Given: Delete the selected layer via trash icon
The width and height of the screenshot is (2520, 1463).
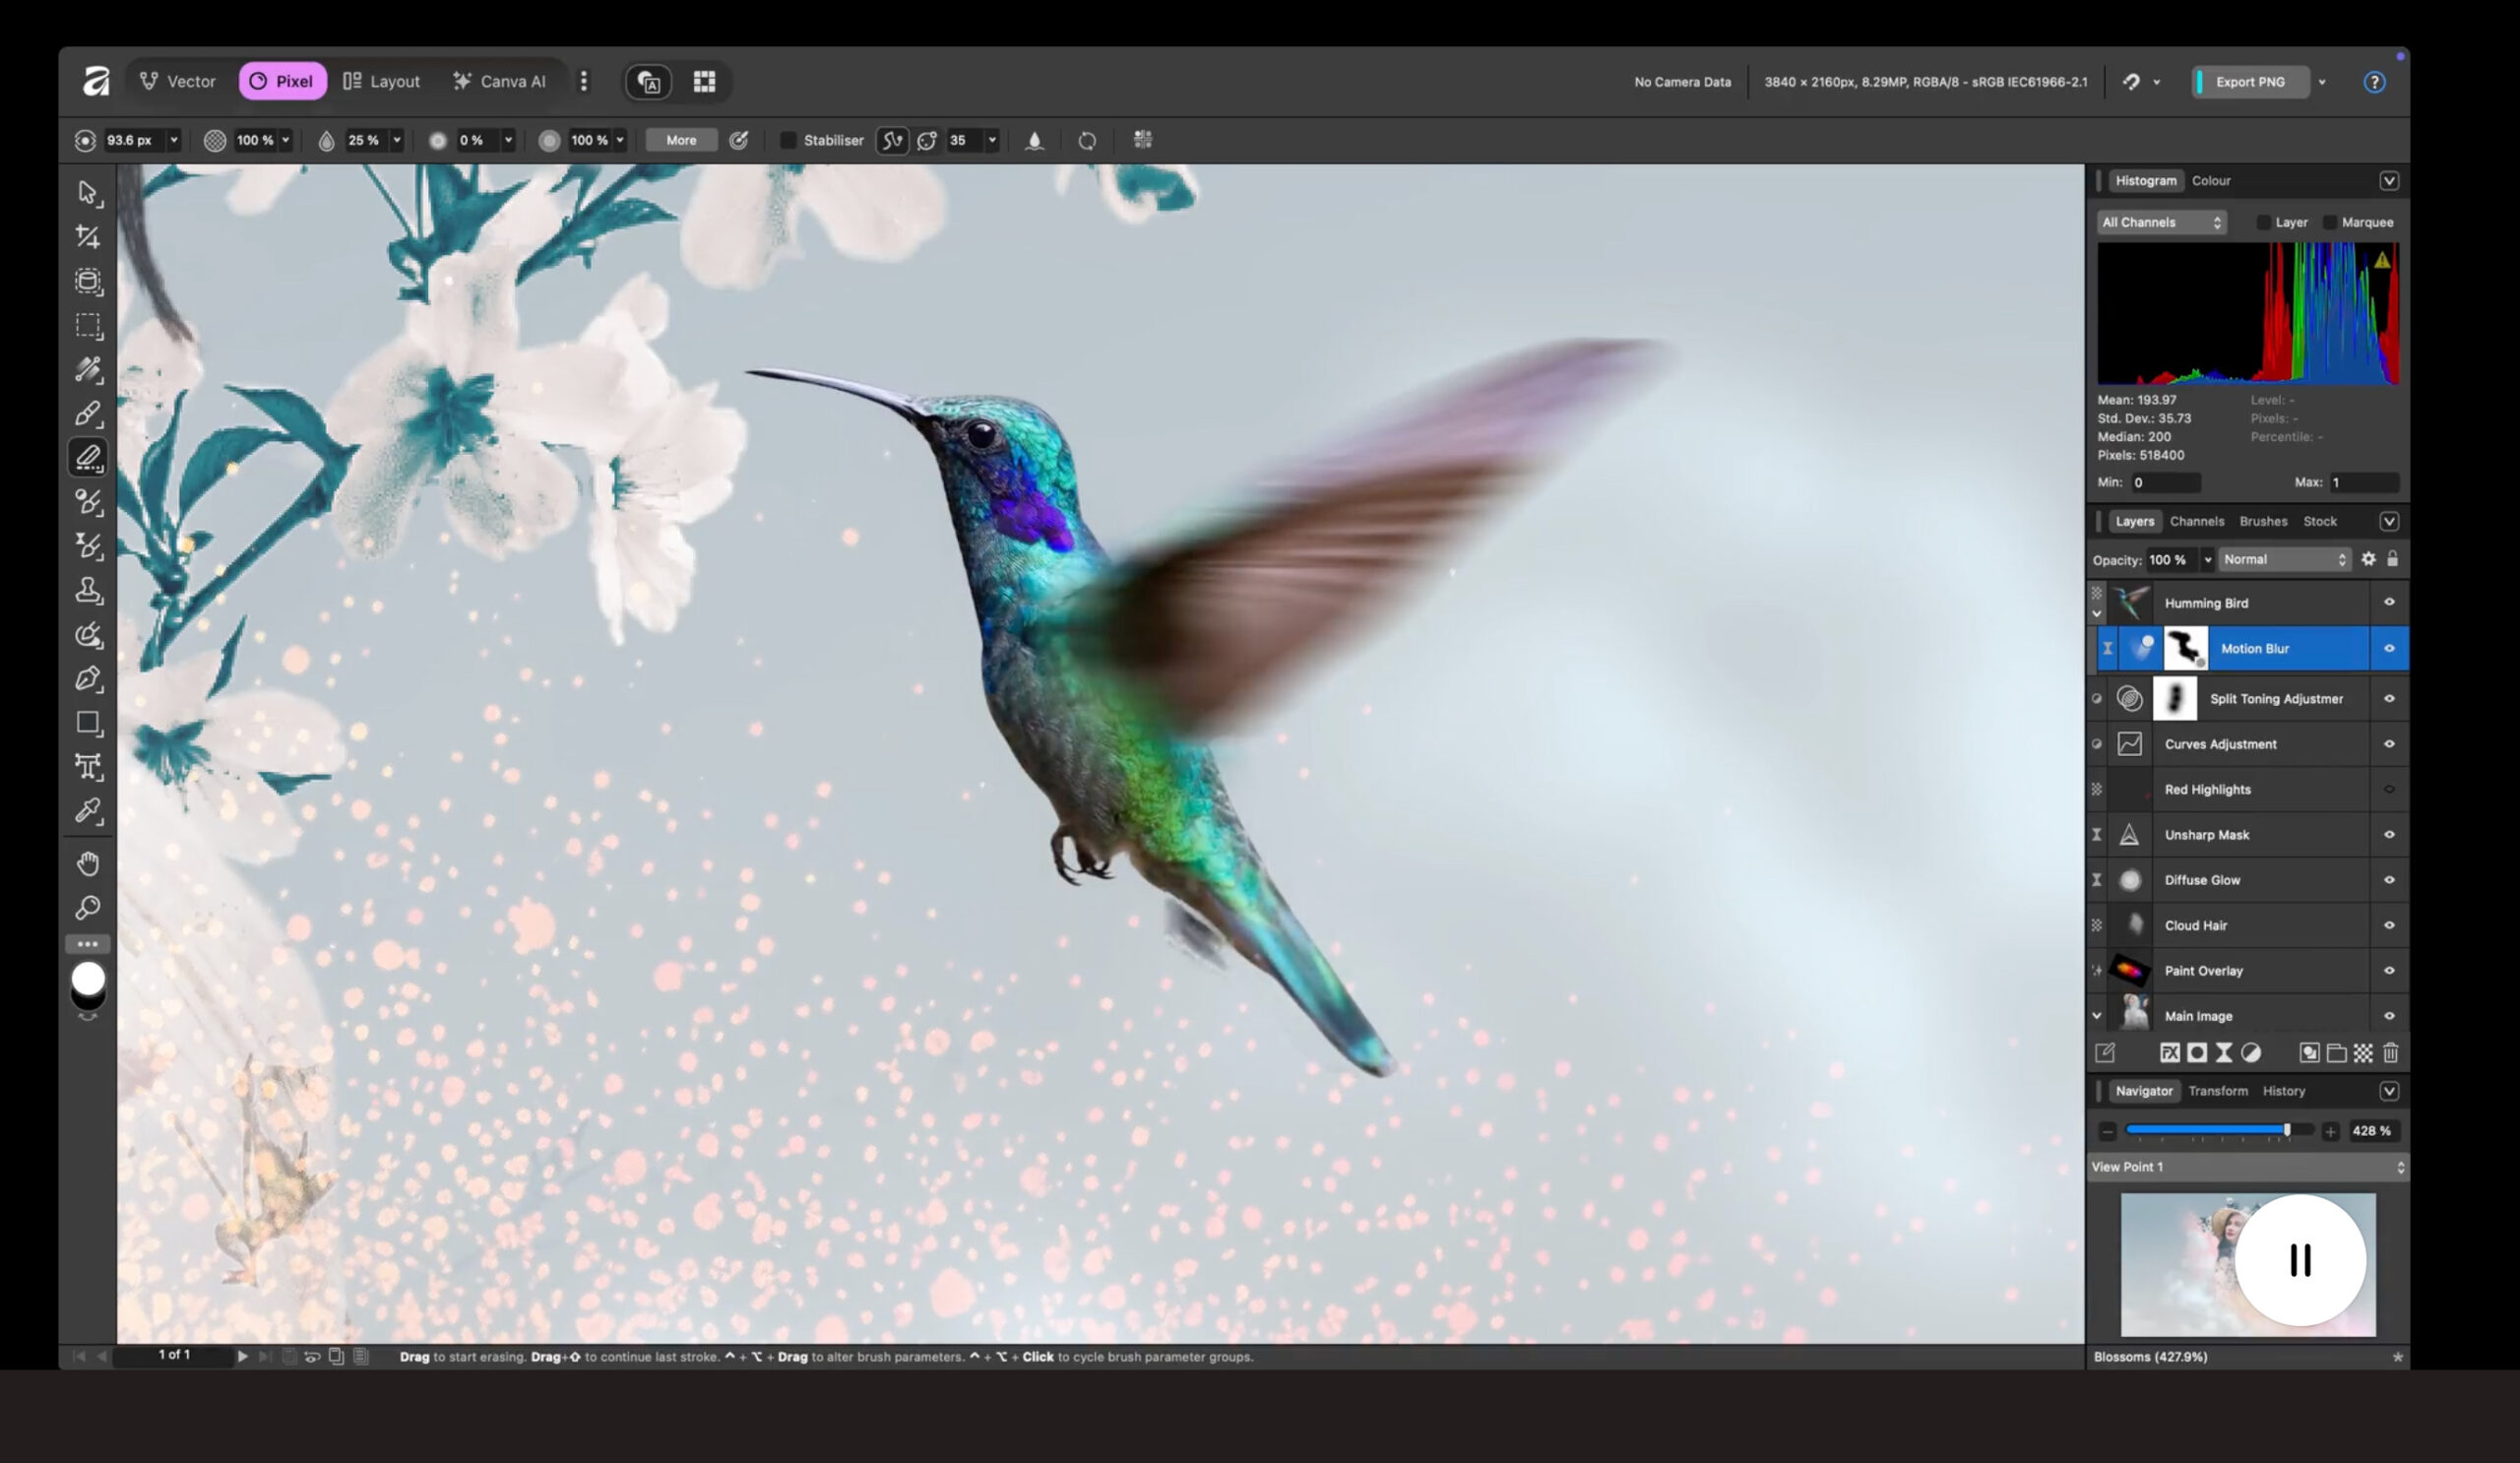Looking at the screenshot, I should pyautogui.click(x=2390, y=1053).
